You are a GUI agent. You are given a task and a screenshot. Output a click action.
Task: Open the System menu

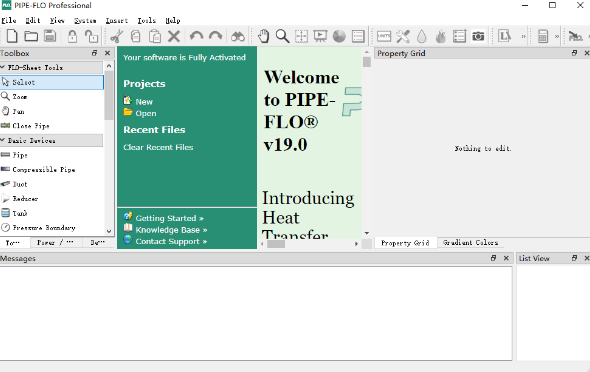[x=85, y=20]
